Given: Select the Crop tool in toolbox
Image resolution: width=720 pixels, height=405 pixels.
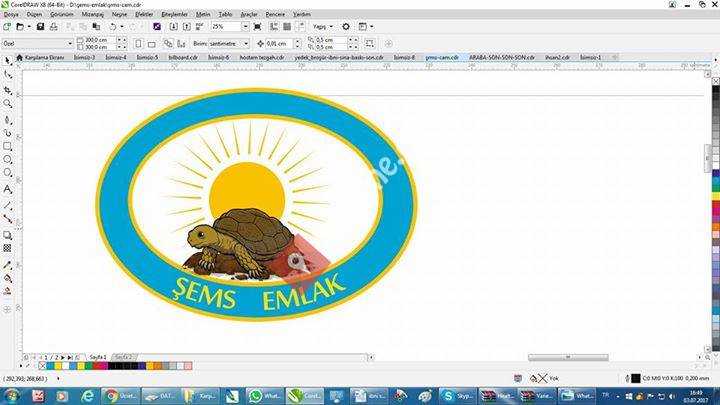Looking at the screenshot, I should [x=8, y=89].
